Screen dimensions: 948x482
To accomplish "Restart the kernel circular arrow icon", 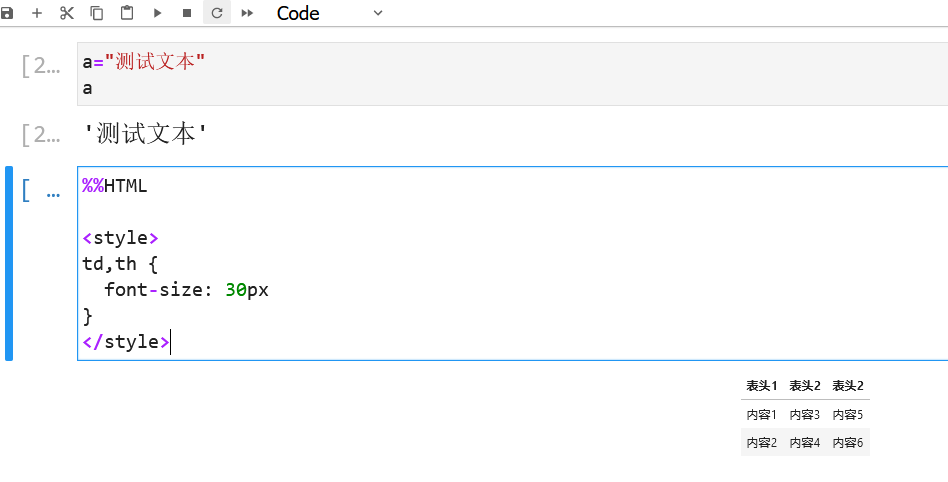I will point(217,13).
